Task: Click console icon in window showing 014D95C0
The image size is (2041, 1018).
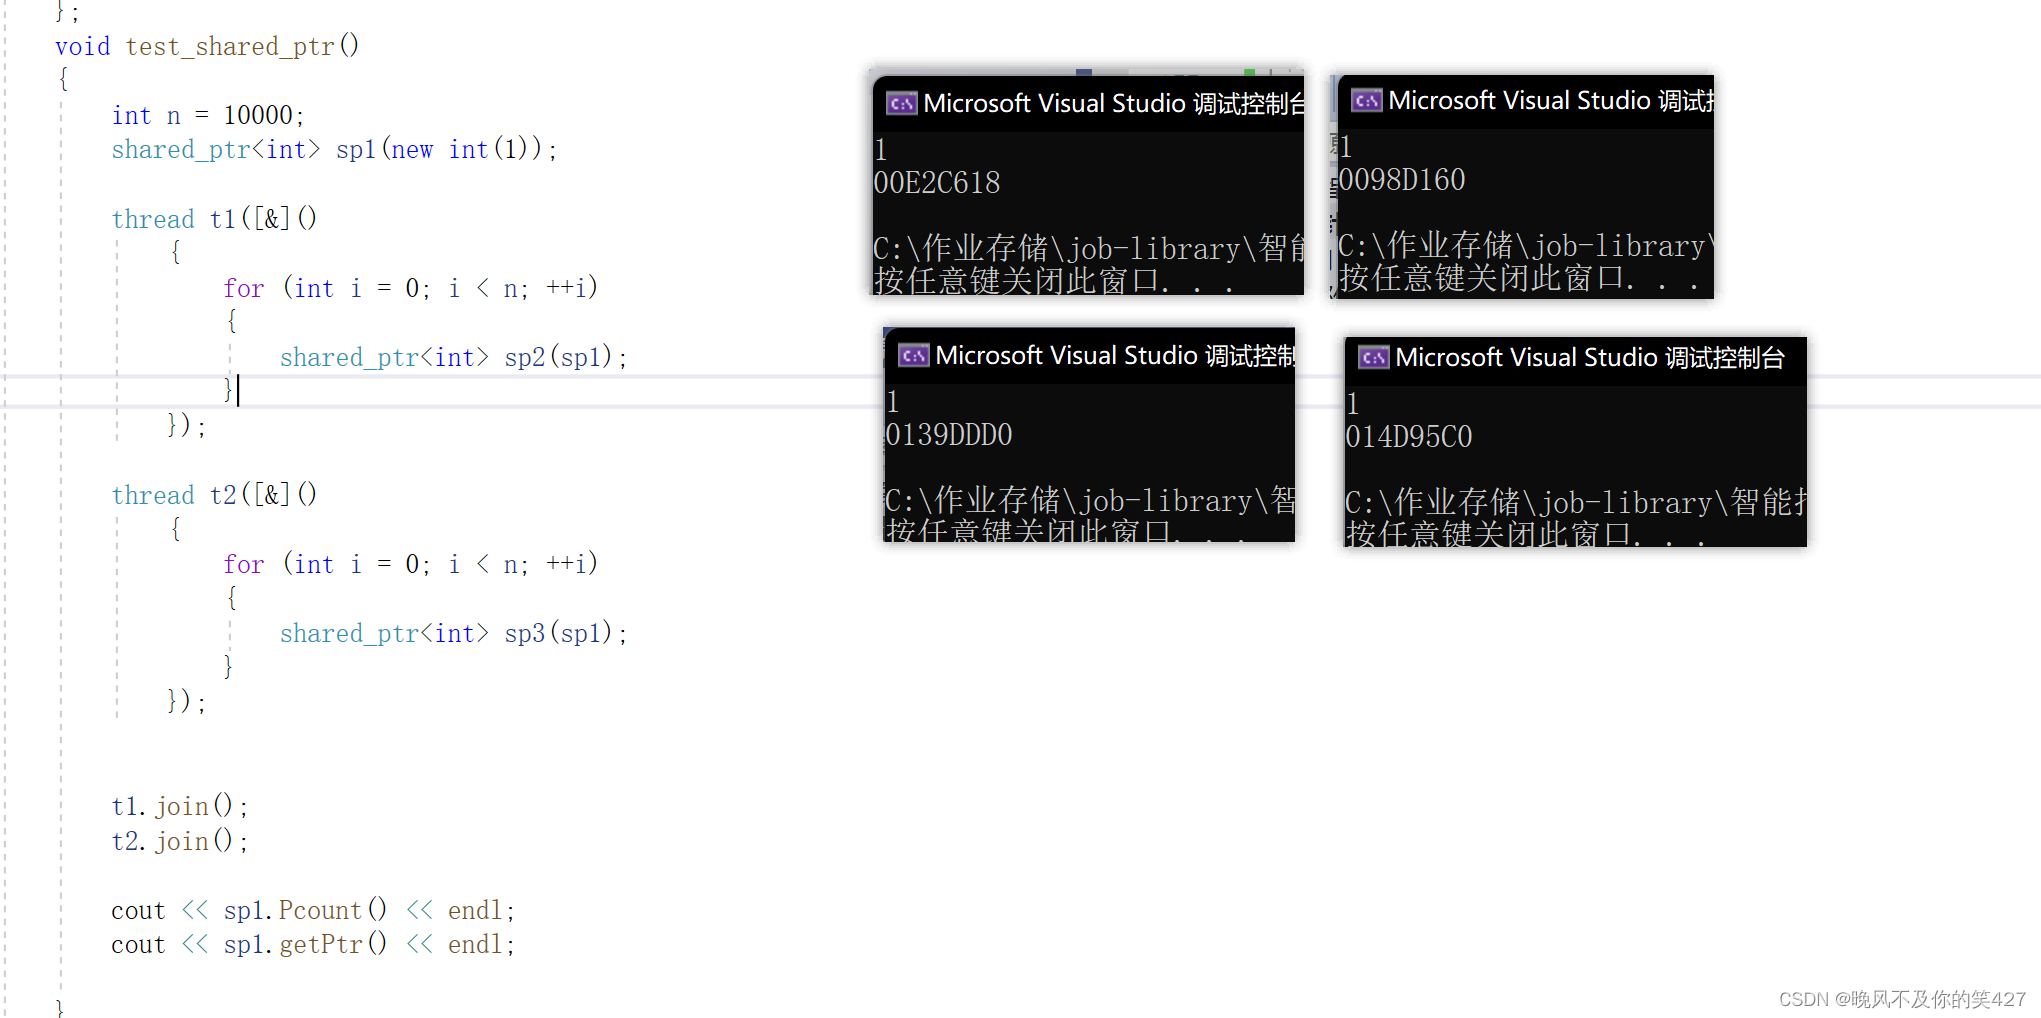Action: pos(1374,358)
